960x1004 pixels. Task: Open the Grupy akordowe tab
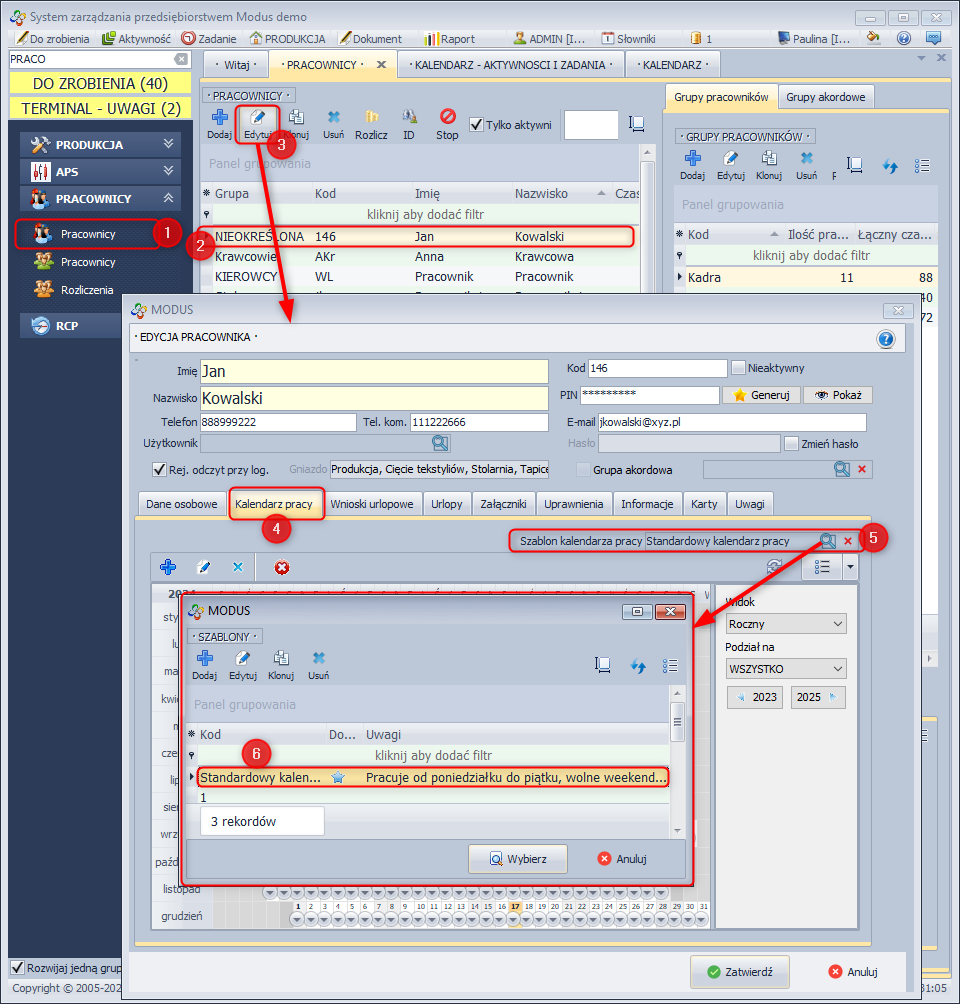click(x=826, y=97)
